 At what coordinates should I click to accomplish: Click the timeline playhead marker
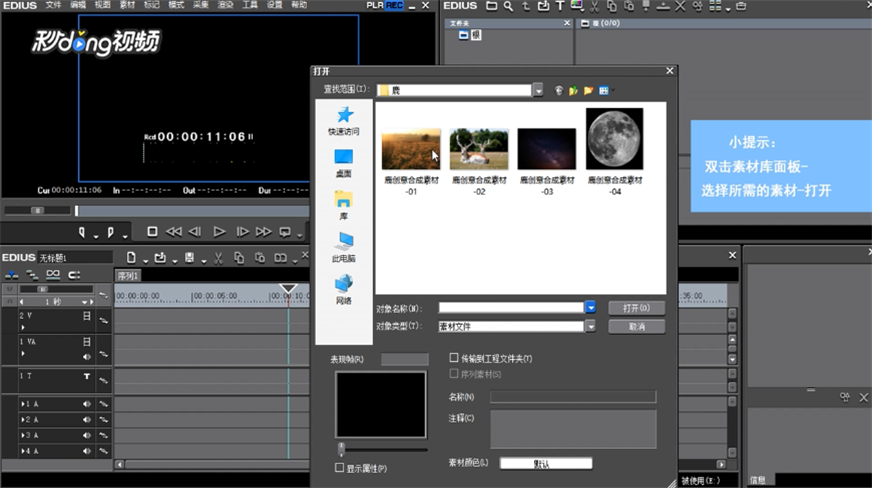pyautogui.click(x=288, y=288)
